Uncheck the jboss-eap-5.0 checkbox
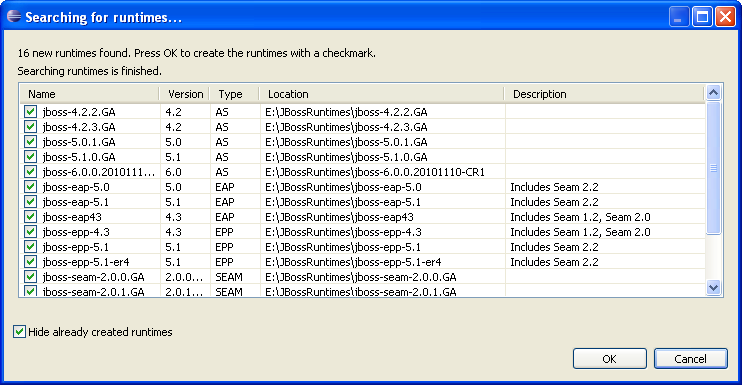 tap(30, 187)
